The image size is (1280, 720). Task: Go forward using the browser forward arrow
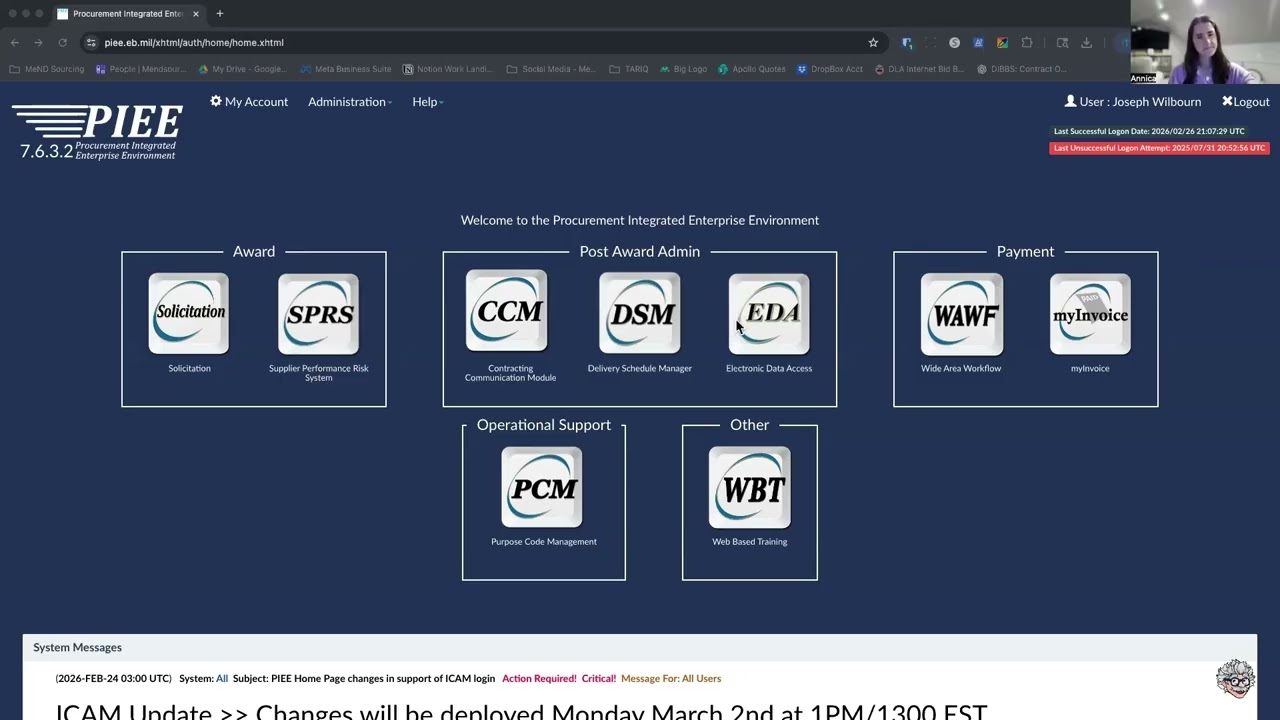(x=38, y=43)
